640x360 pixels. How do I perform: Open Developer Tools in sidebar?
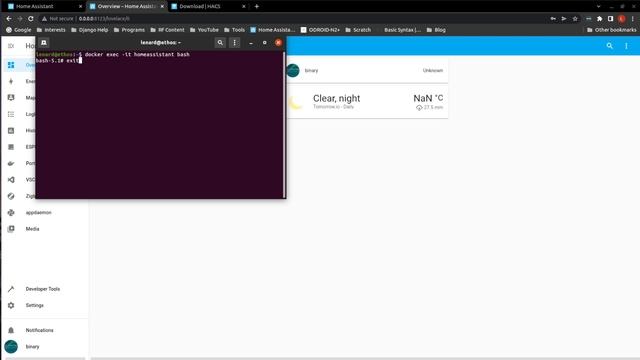(x=45, y=289)
